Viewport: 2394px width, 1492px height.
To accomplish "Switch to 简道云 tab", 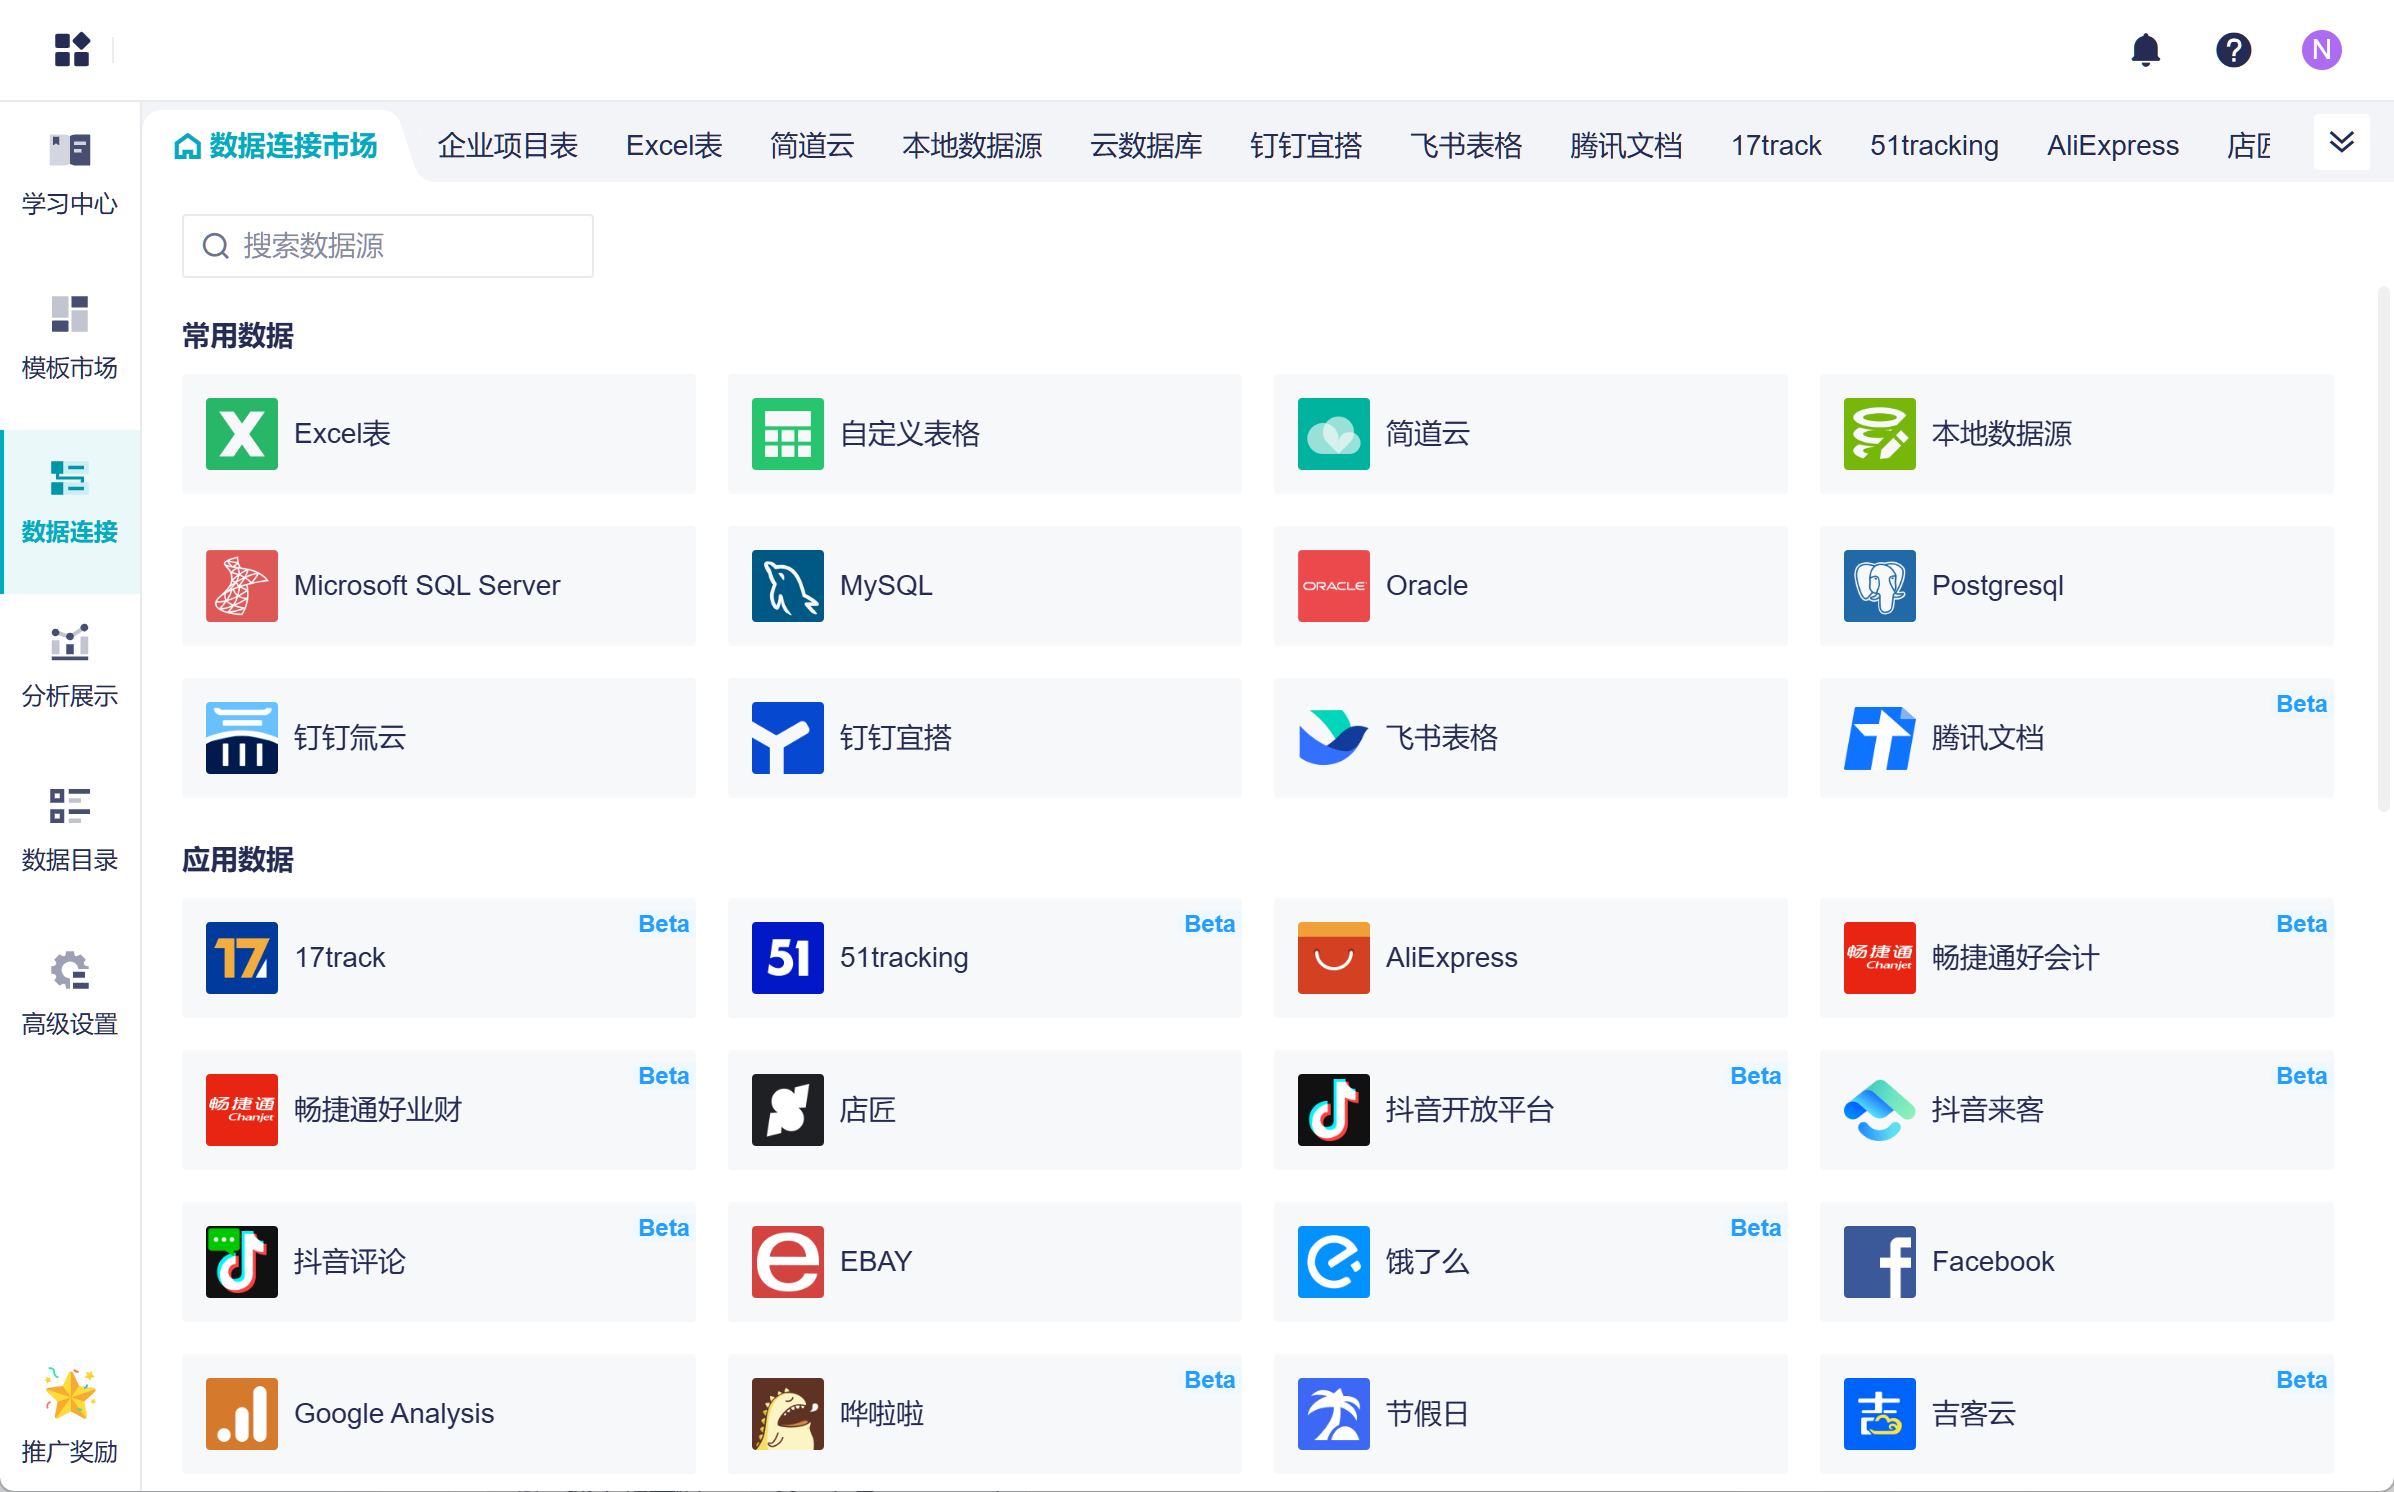I will click(812, 146).
